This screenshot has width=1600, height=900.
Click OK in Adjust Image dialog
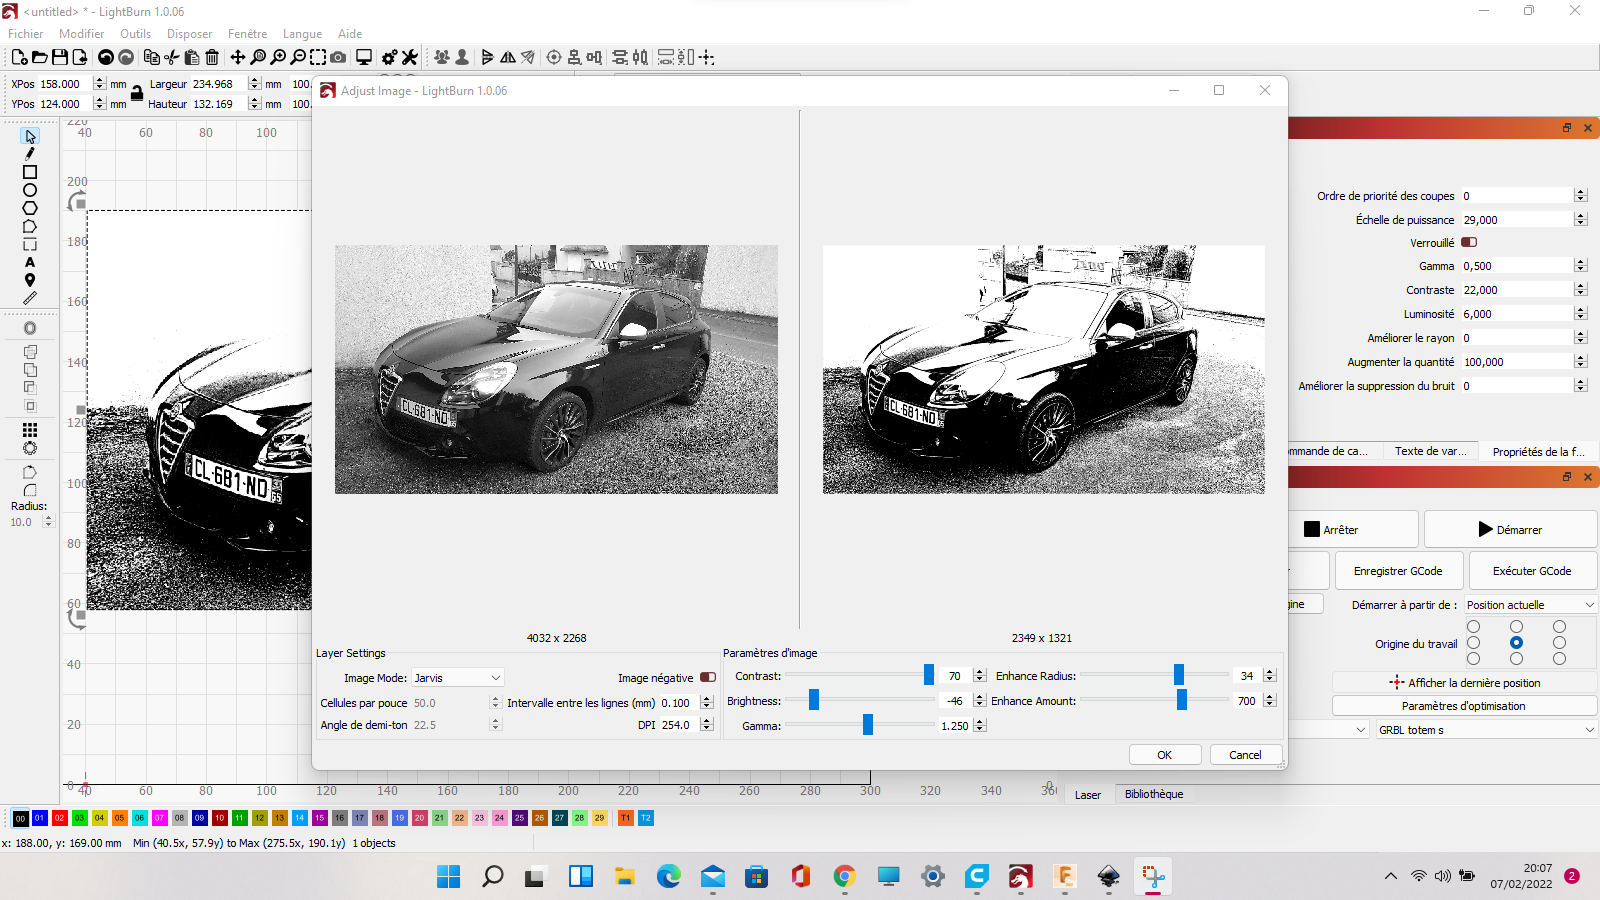(x=1165, y=755)
